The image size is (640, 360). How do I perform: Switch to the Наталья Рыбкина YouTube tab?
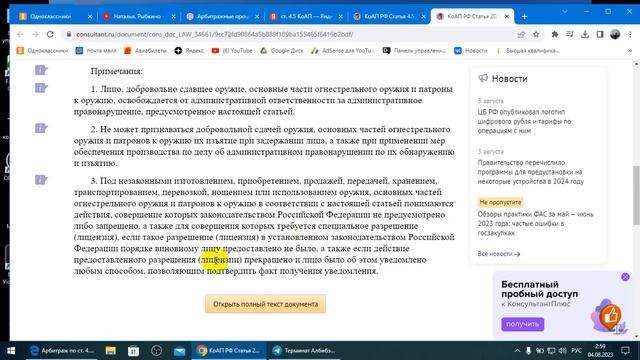138,16
